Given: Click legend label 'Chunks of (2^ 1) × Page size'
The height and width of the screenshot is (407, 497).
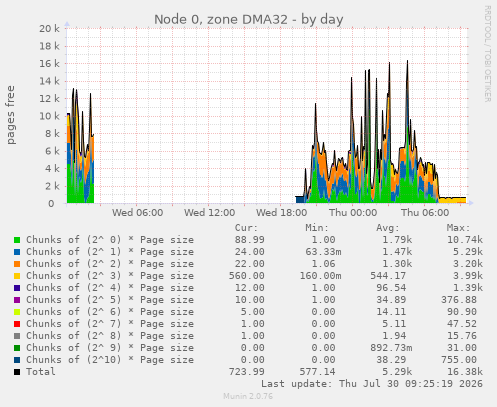Looking at the screenshot, I should (x=110, y=252).
